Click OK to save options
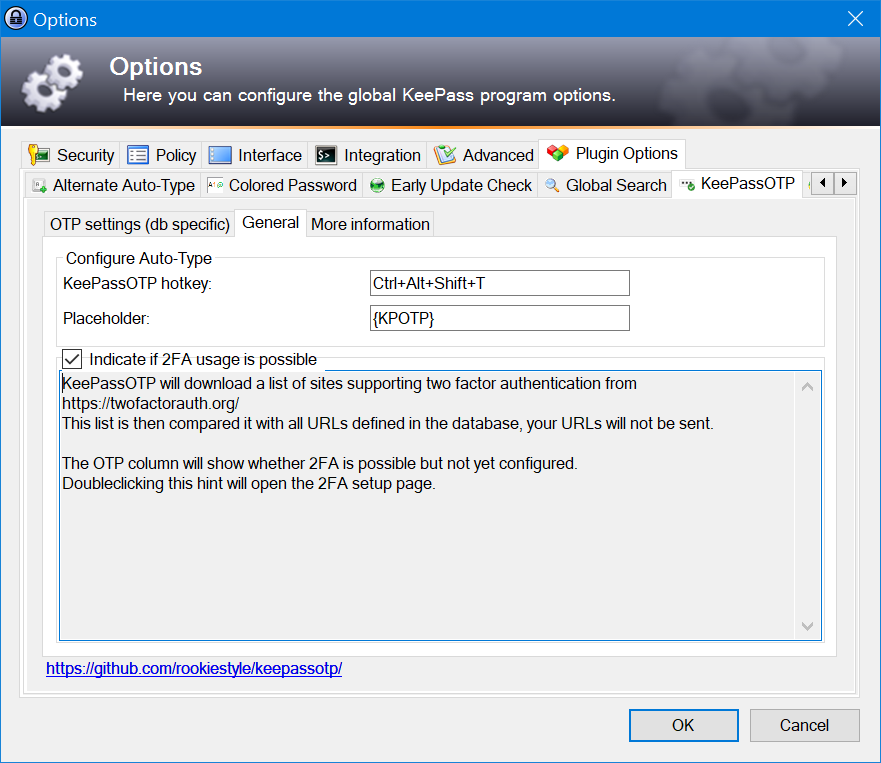Image resolution: width=881 pixels, height=763 pixels. pos(683,725)
